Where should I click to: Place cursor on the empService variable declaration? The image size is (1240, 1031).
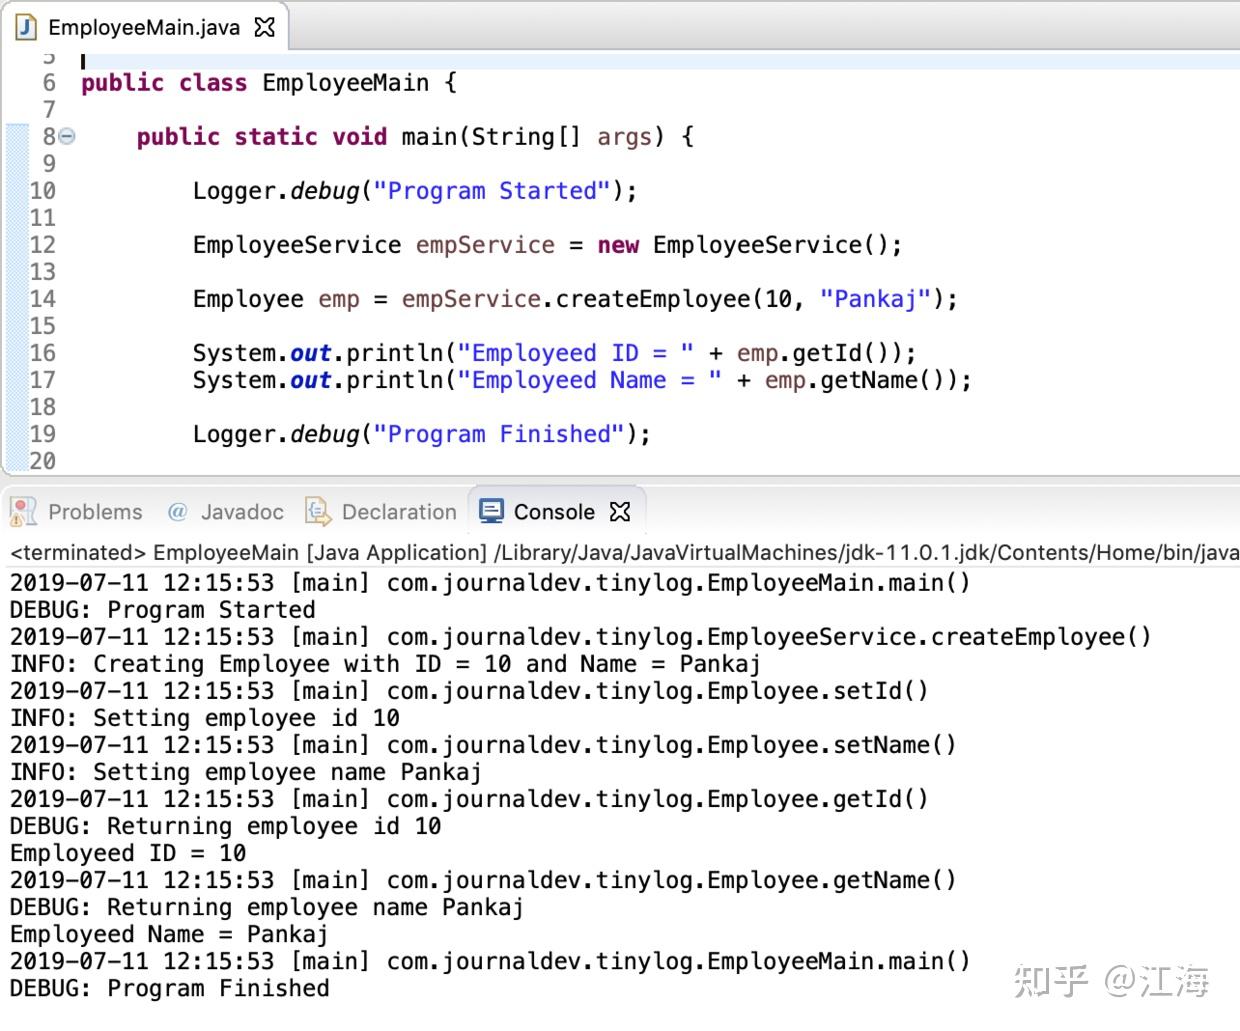485,245
